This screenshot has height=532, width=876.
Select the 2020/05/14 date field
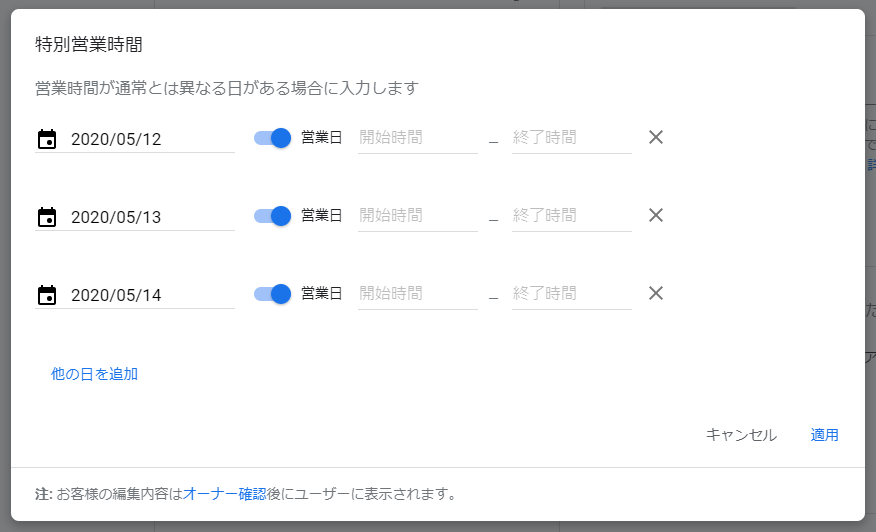150,295
